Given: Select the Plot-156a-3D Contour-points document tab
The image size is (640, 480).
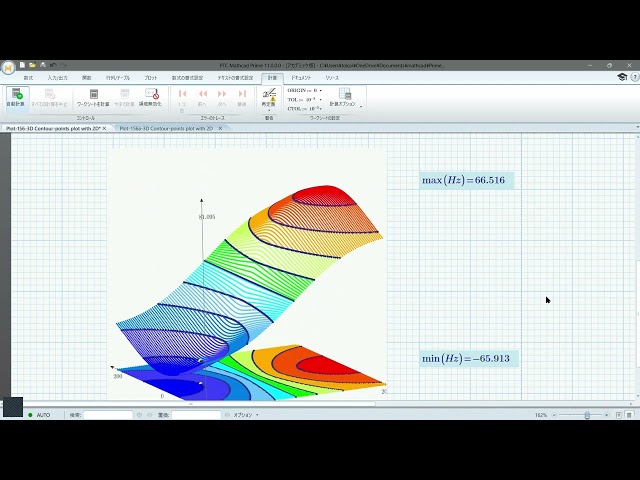Looking at the screenshot, I should (x=166, y=128).
